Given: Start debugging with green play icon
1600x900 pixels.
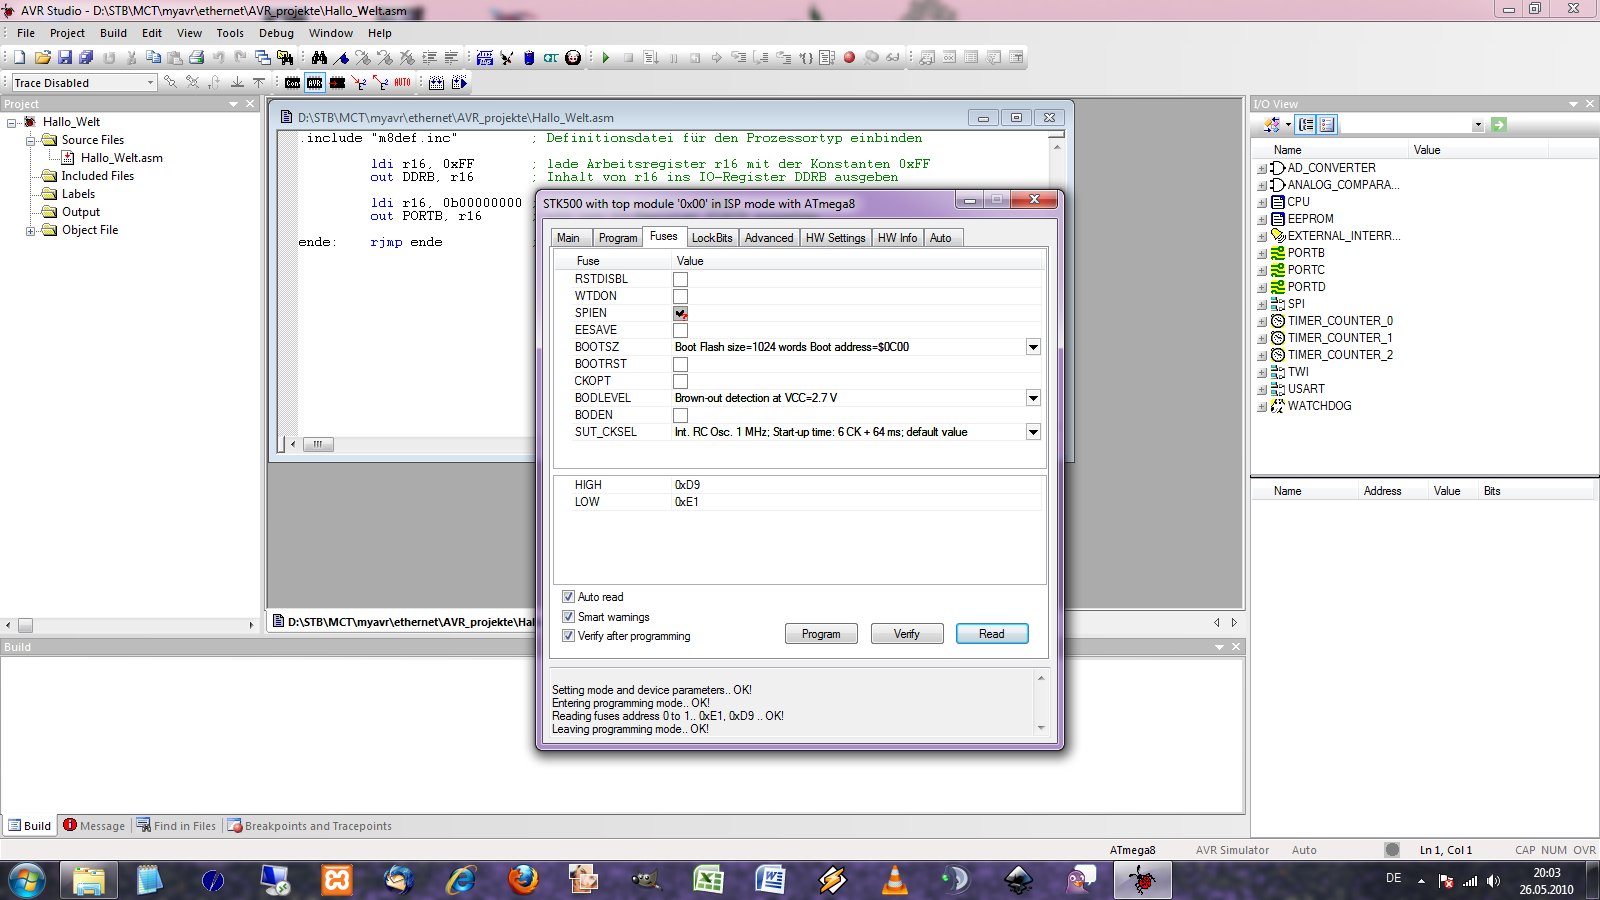Looking at the screenshot, I should pyautogui.click(x=606, y=58).
